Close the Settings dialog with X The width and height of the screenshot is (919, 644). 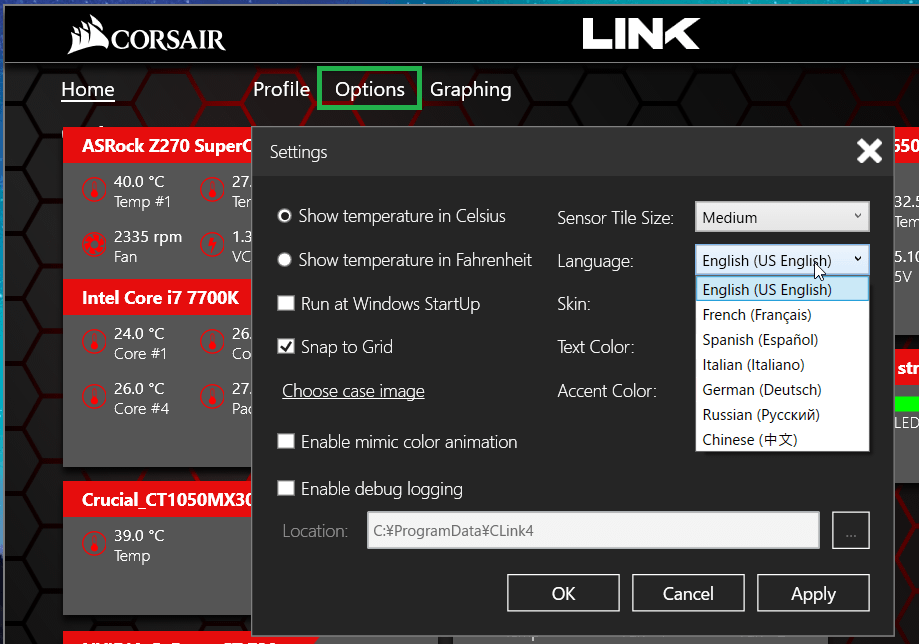869,151
